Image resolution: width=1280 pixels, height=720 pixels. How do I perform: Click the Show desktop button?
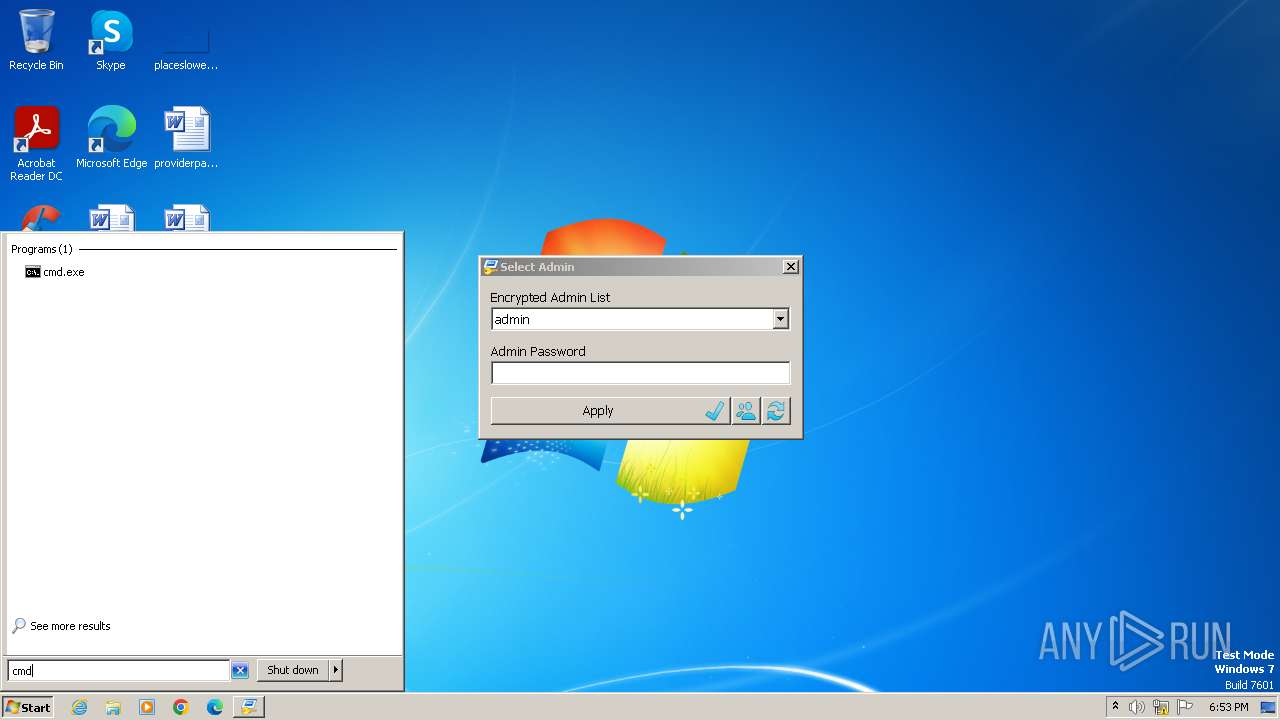coord(1268,707)
